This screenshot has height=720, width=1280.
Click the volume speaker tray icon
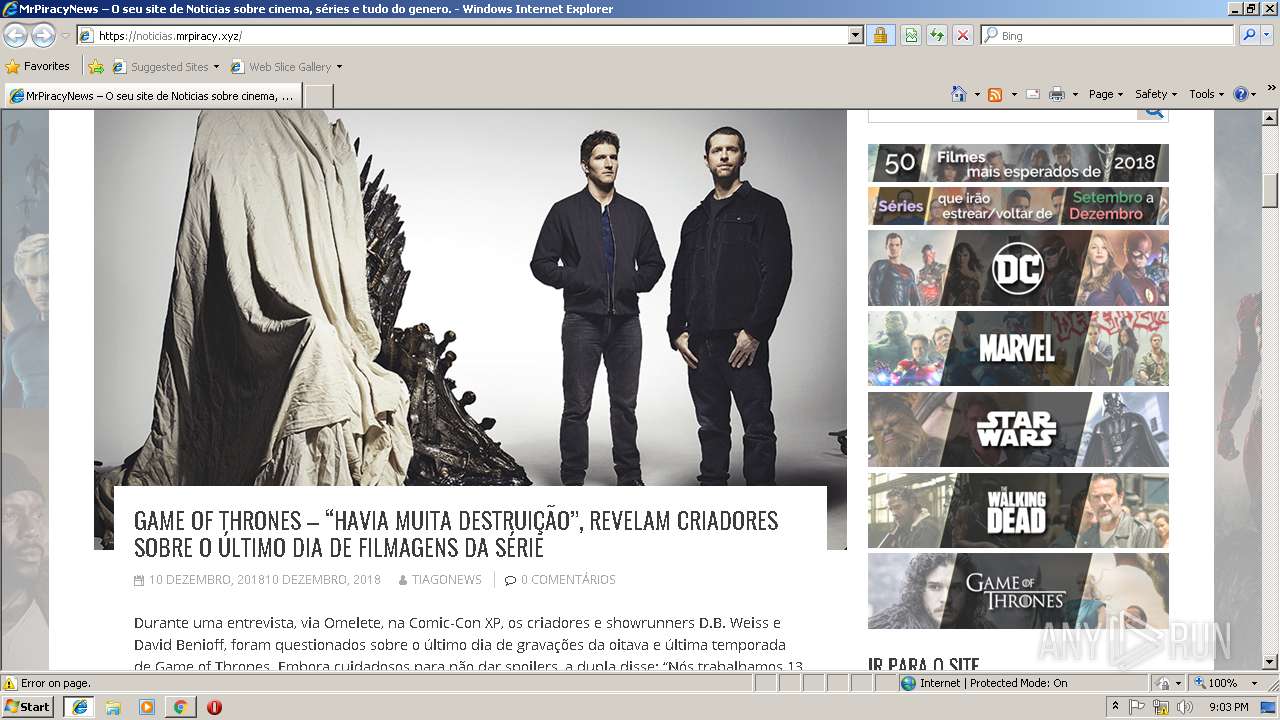[1185, 707]
